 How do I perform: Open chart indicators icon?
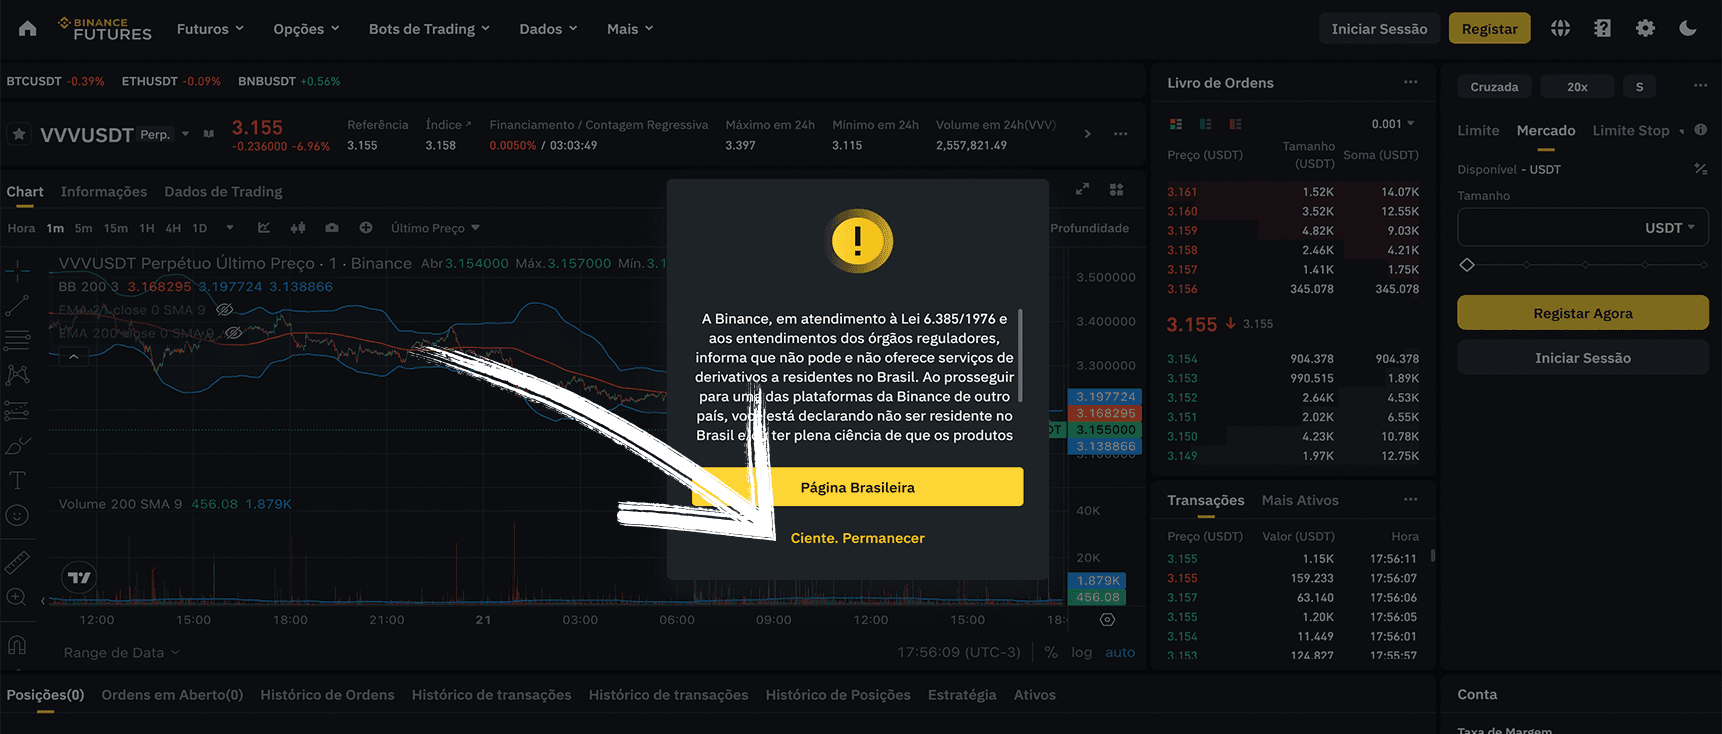264,228
